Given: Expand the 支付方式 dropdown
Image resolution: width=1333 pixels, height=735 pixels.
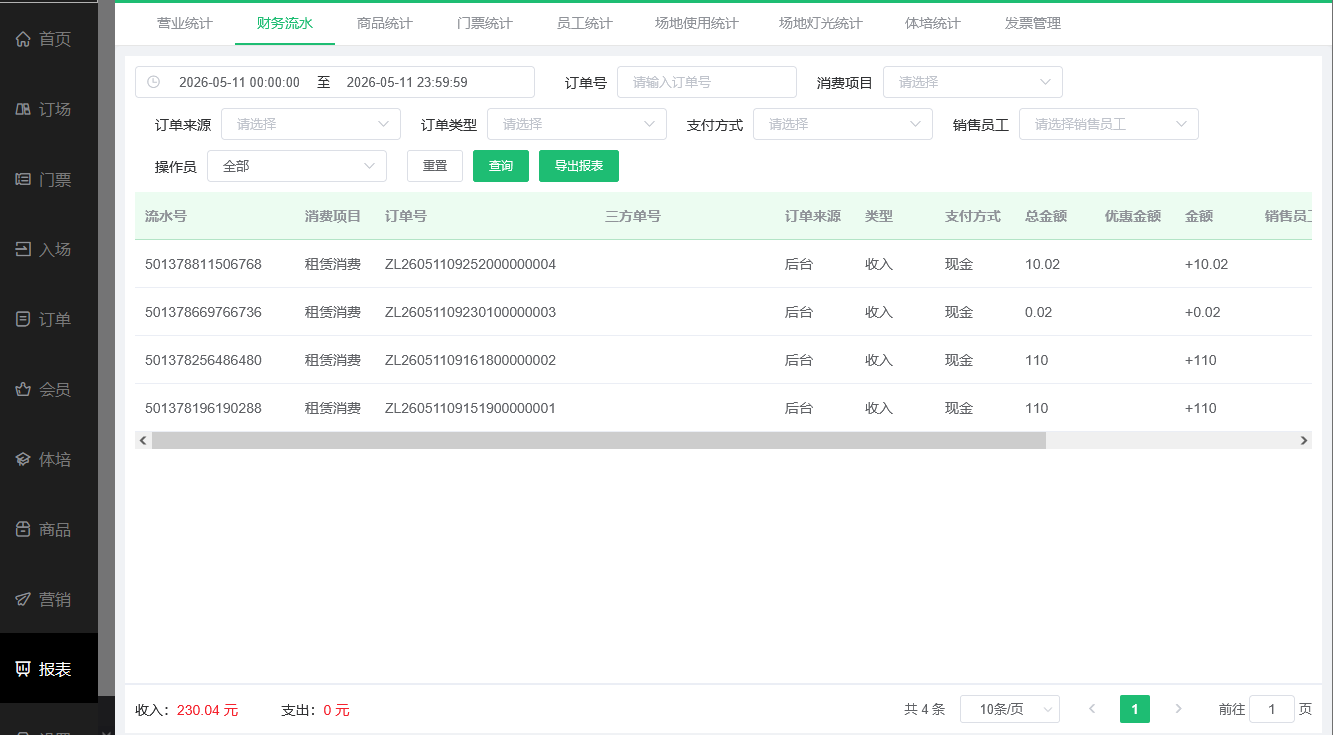Looking at the screenshot, I should point(843,124).
